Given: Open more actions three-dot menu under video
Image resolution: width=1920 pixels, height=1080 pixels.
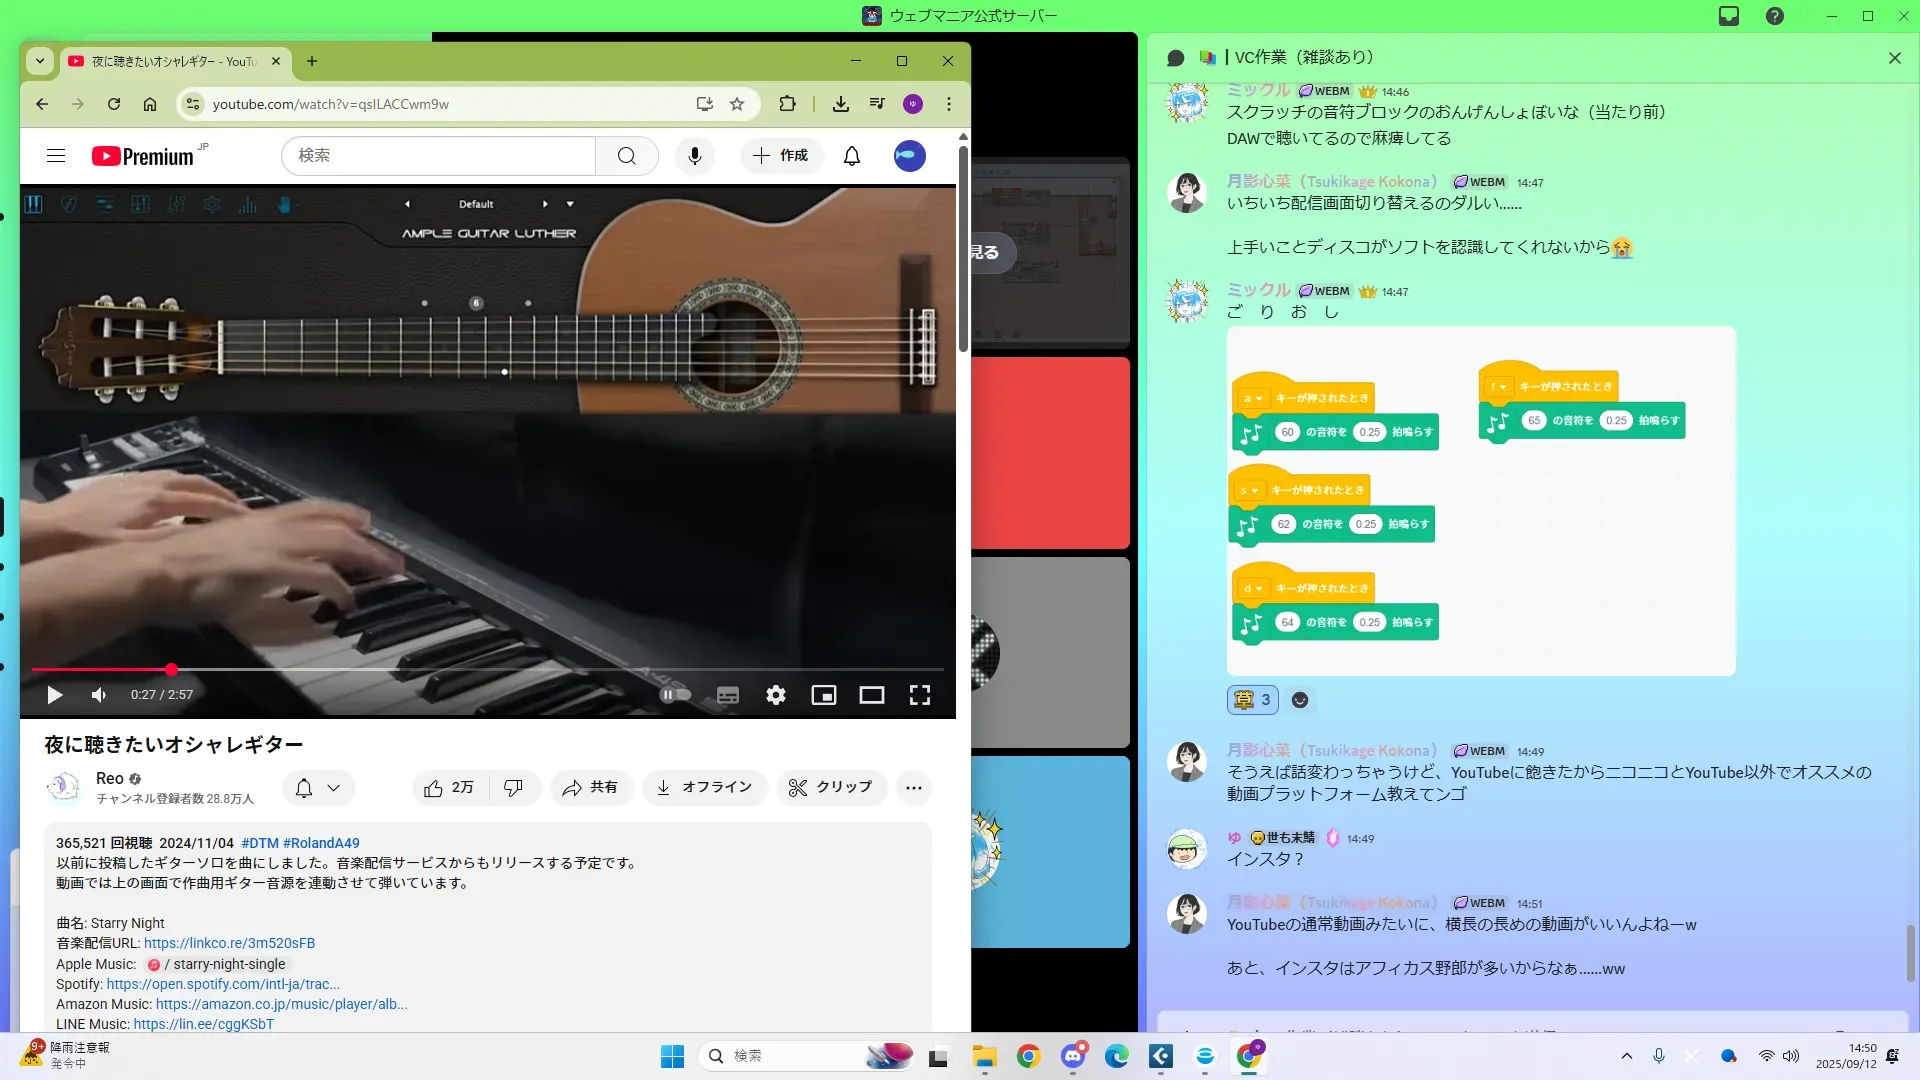Looking at the screenshot, I should (913, 788).
